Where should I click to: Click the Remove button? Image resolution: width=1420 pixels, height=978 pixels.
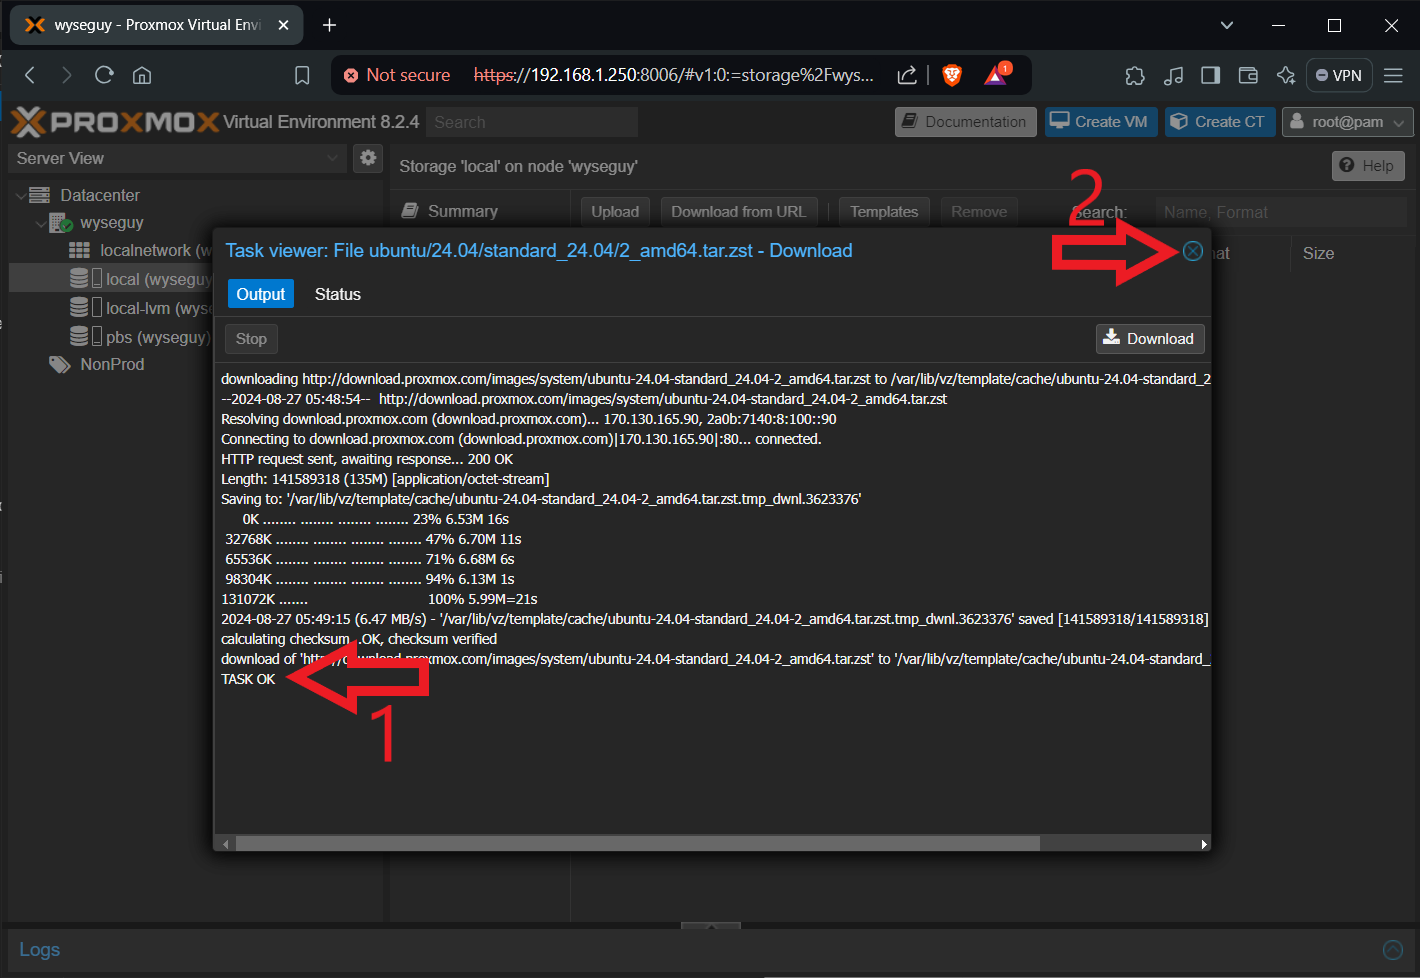[x=979, y=212]
